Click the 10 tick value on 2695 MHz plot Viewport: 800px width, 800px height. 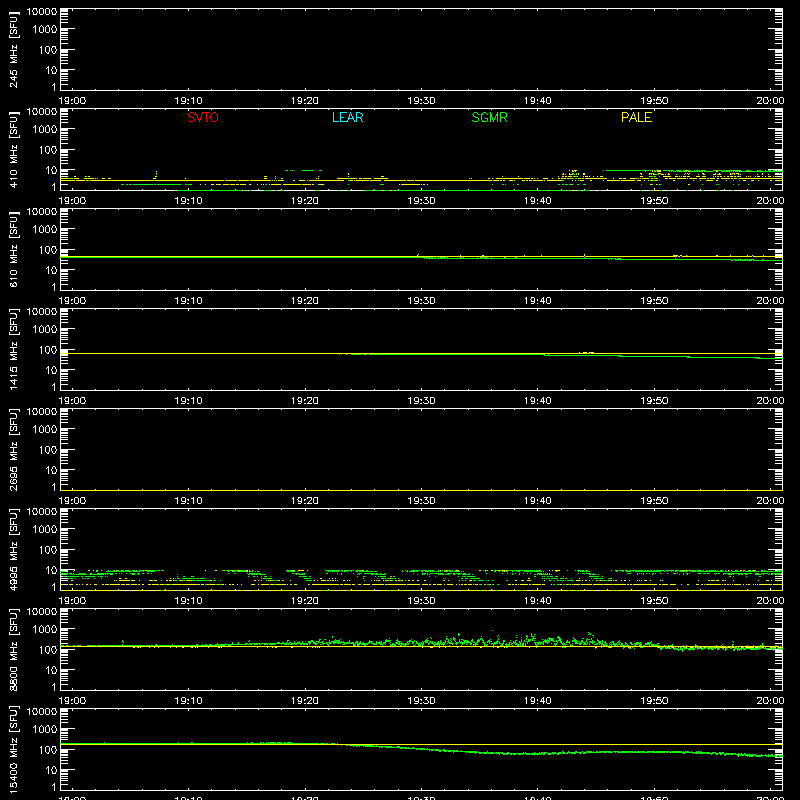point(51,470)
